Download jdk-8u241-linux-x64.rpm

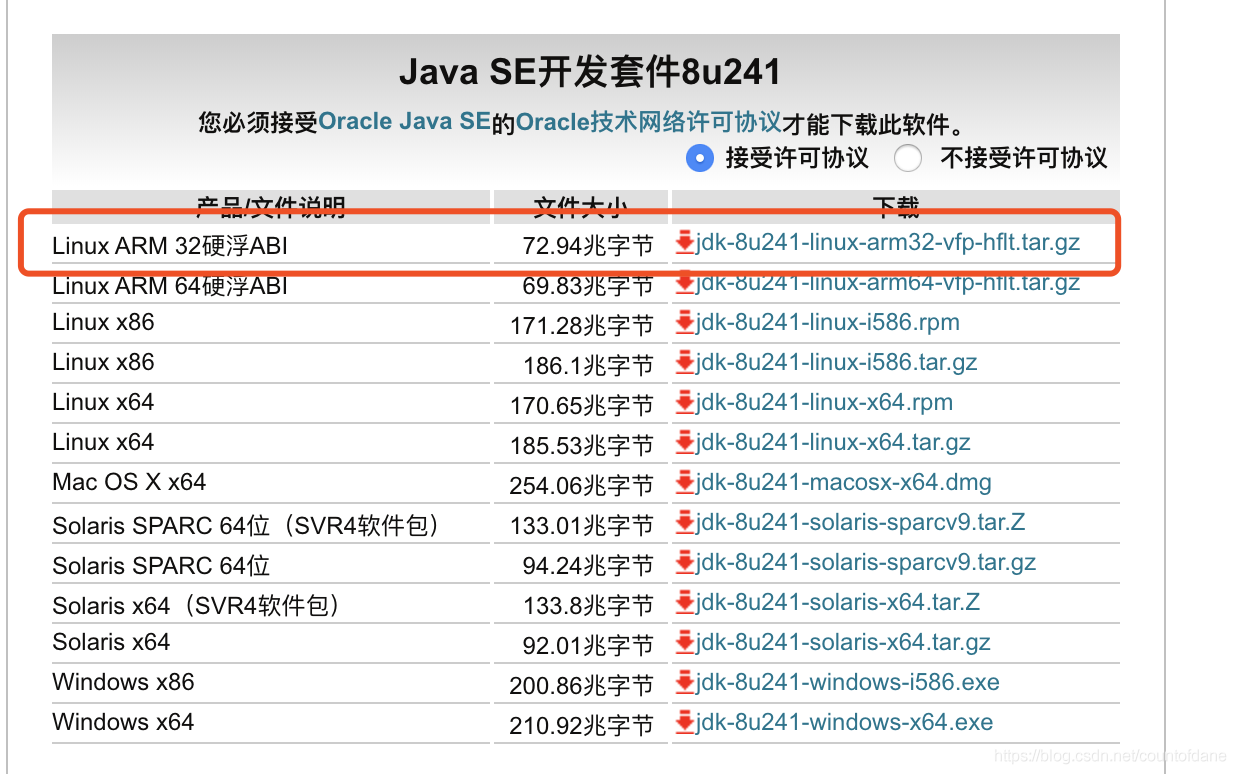824,402
